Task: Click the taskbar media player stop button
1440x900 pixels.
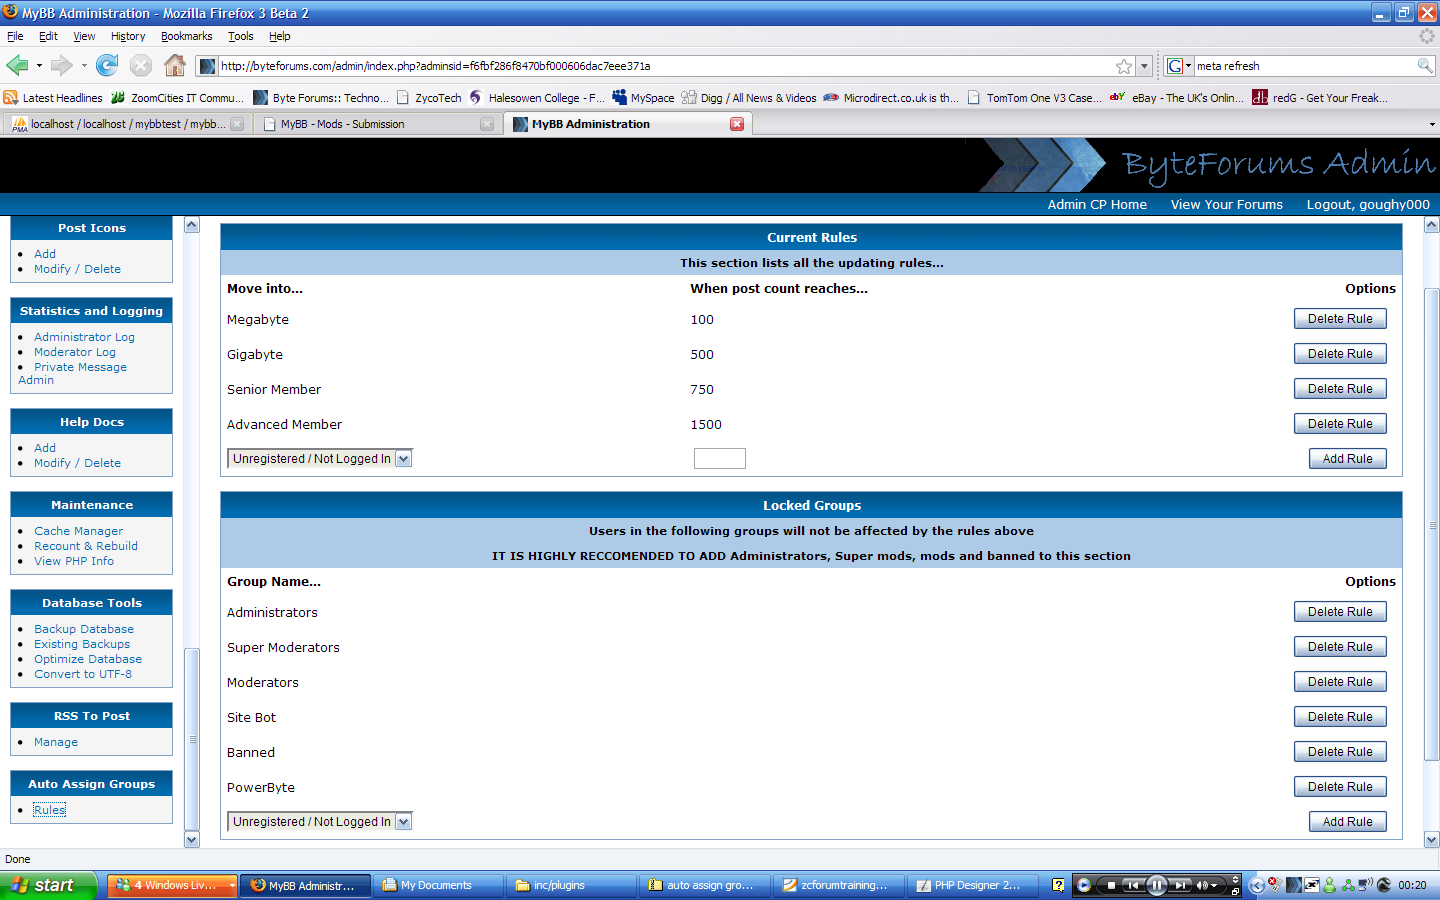Action: (1110, 885)
